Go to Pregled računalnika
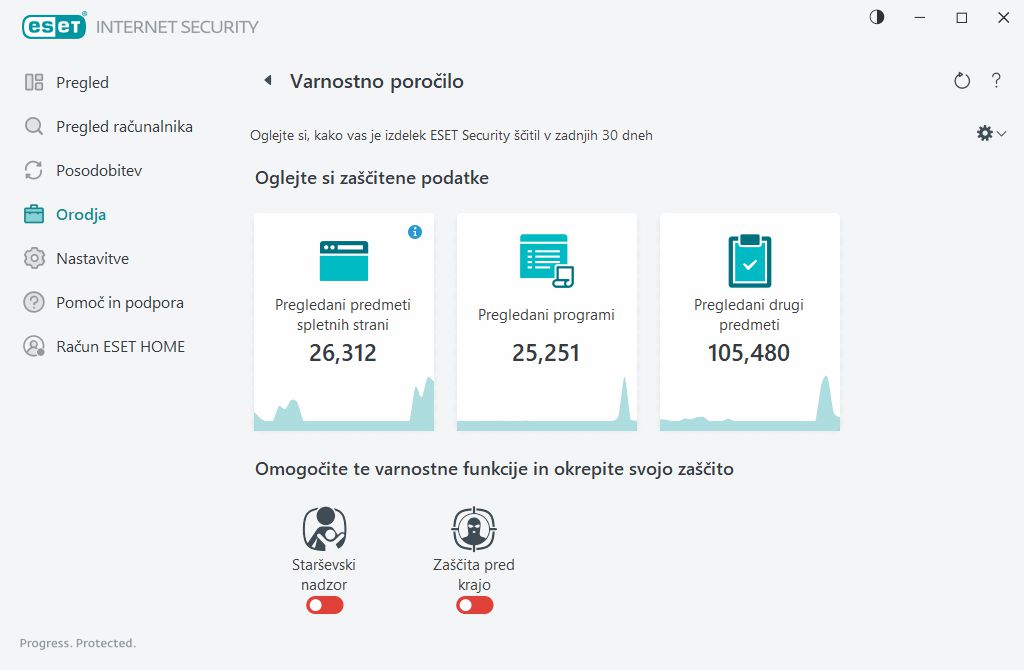1024x670 pixels. click(124, 127)
